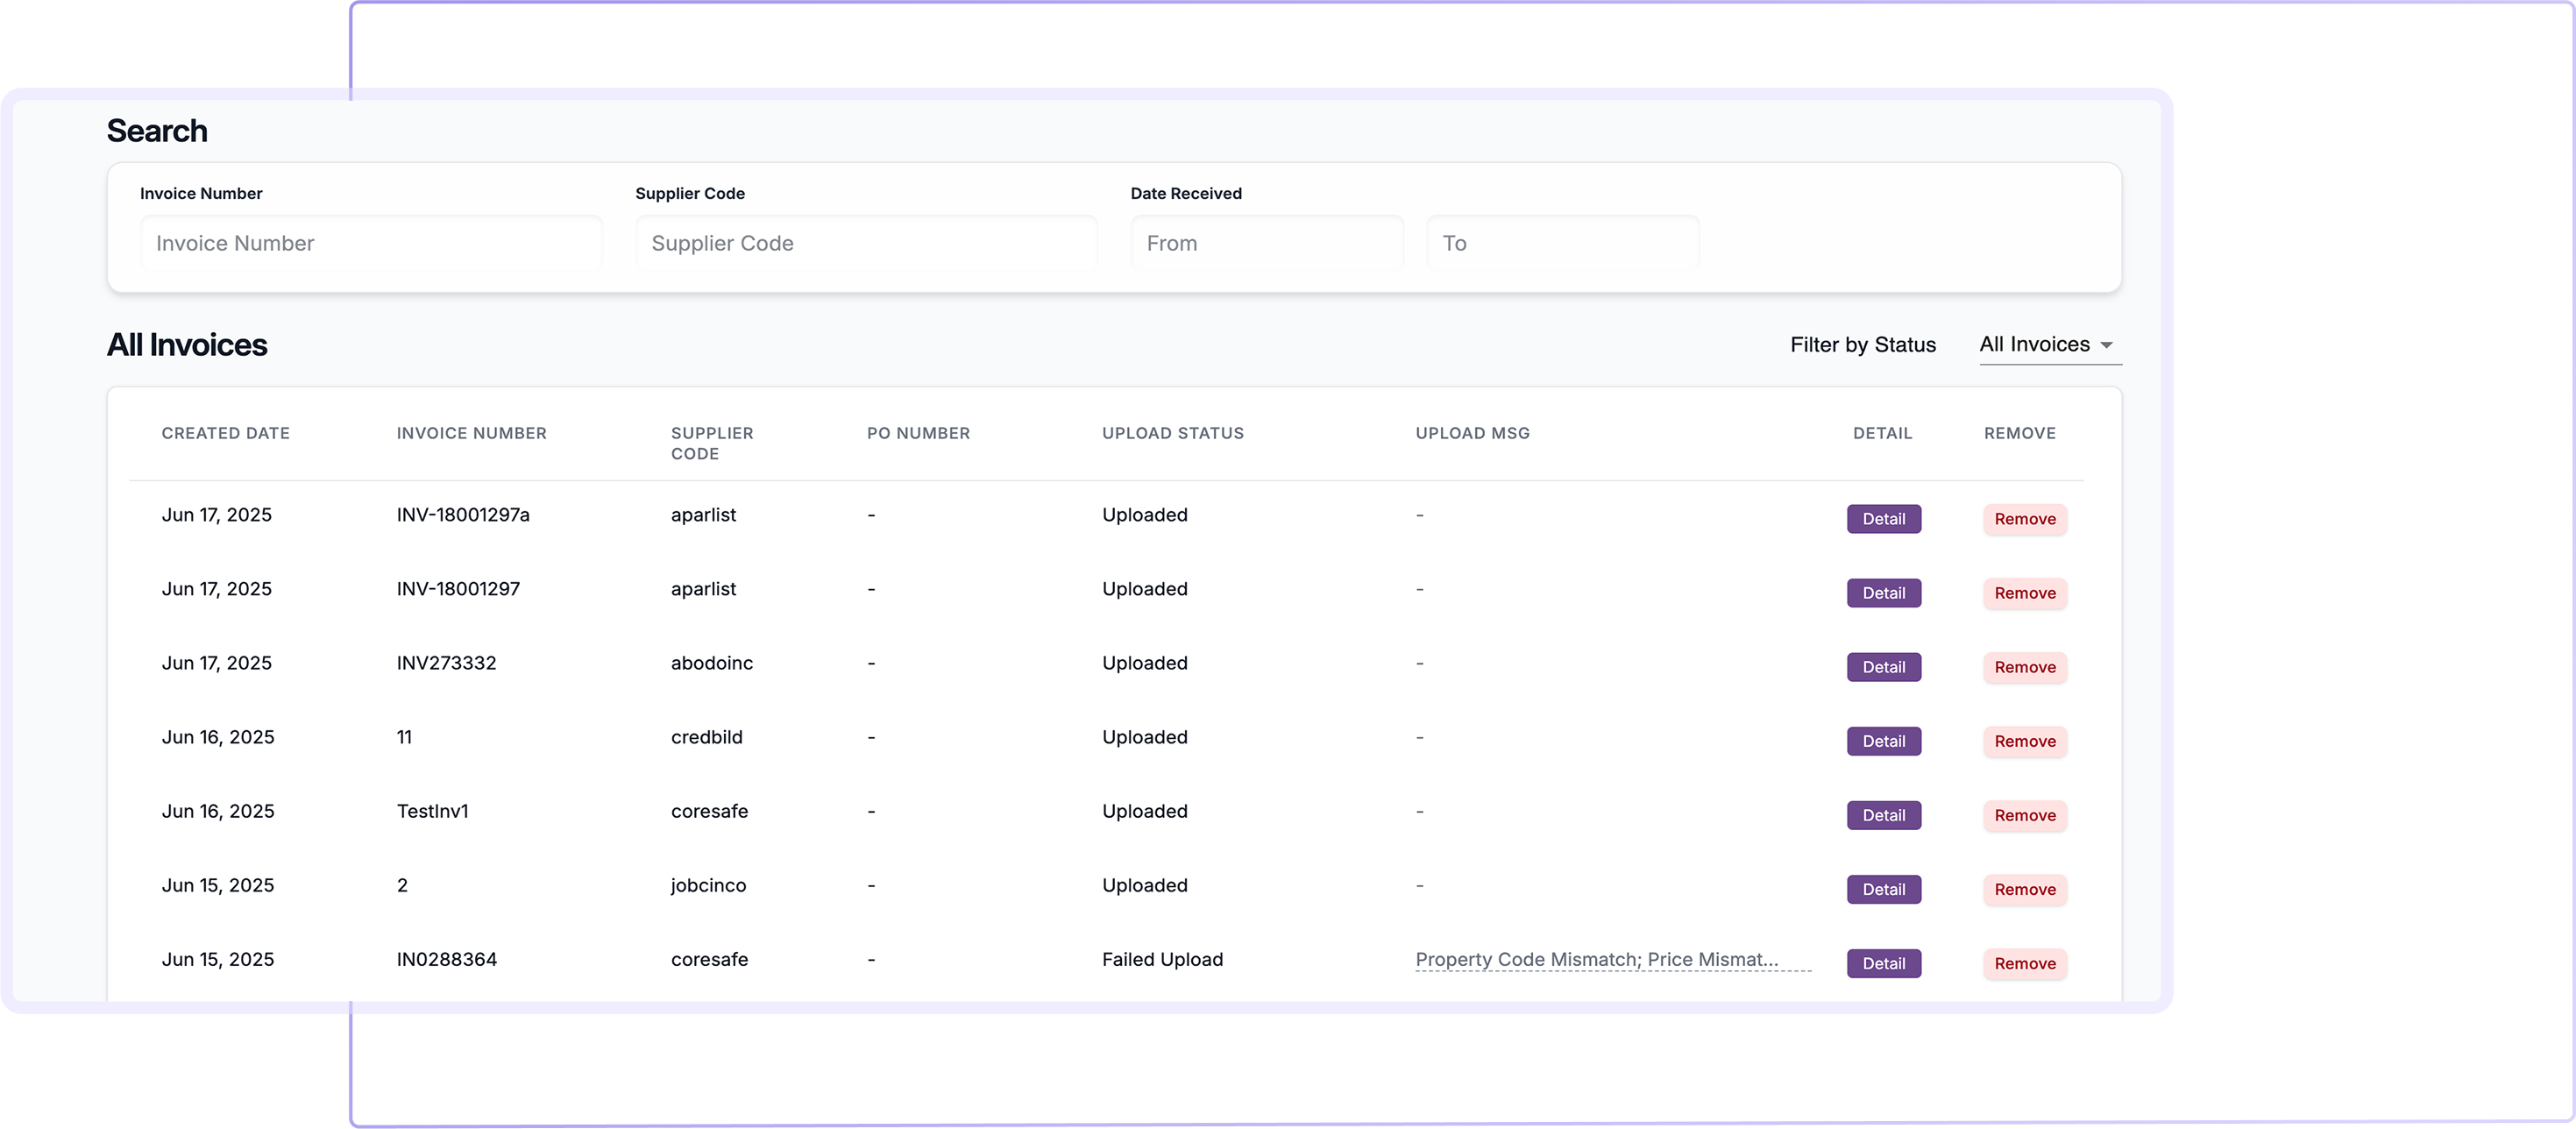Remove the failed invoice IN0288364
Viewport: 2576px width, 1129px height.
2024,963
